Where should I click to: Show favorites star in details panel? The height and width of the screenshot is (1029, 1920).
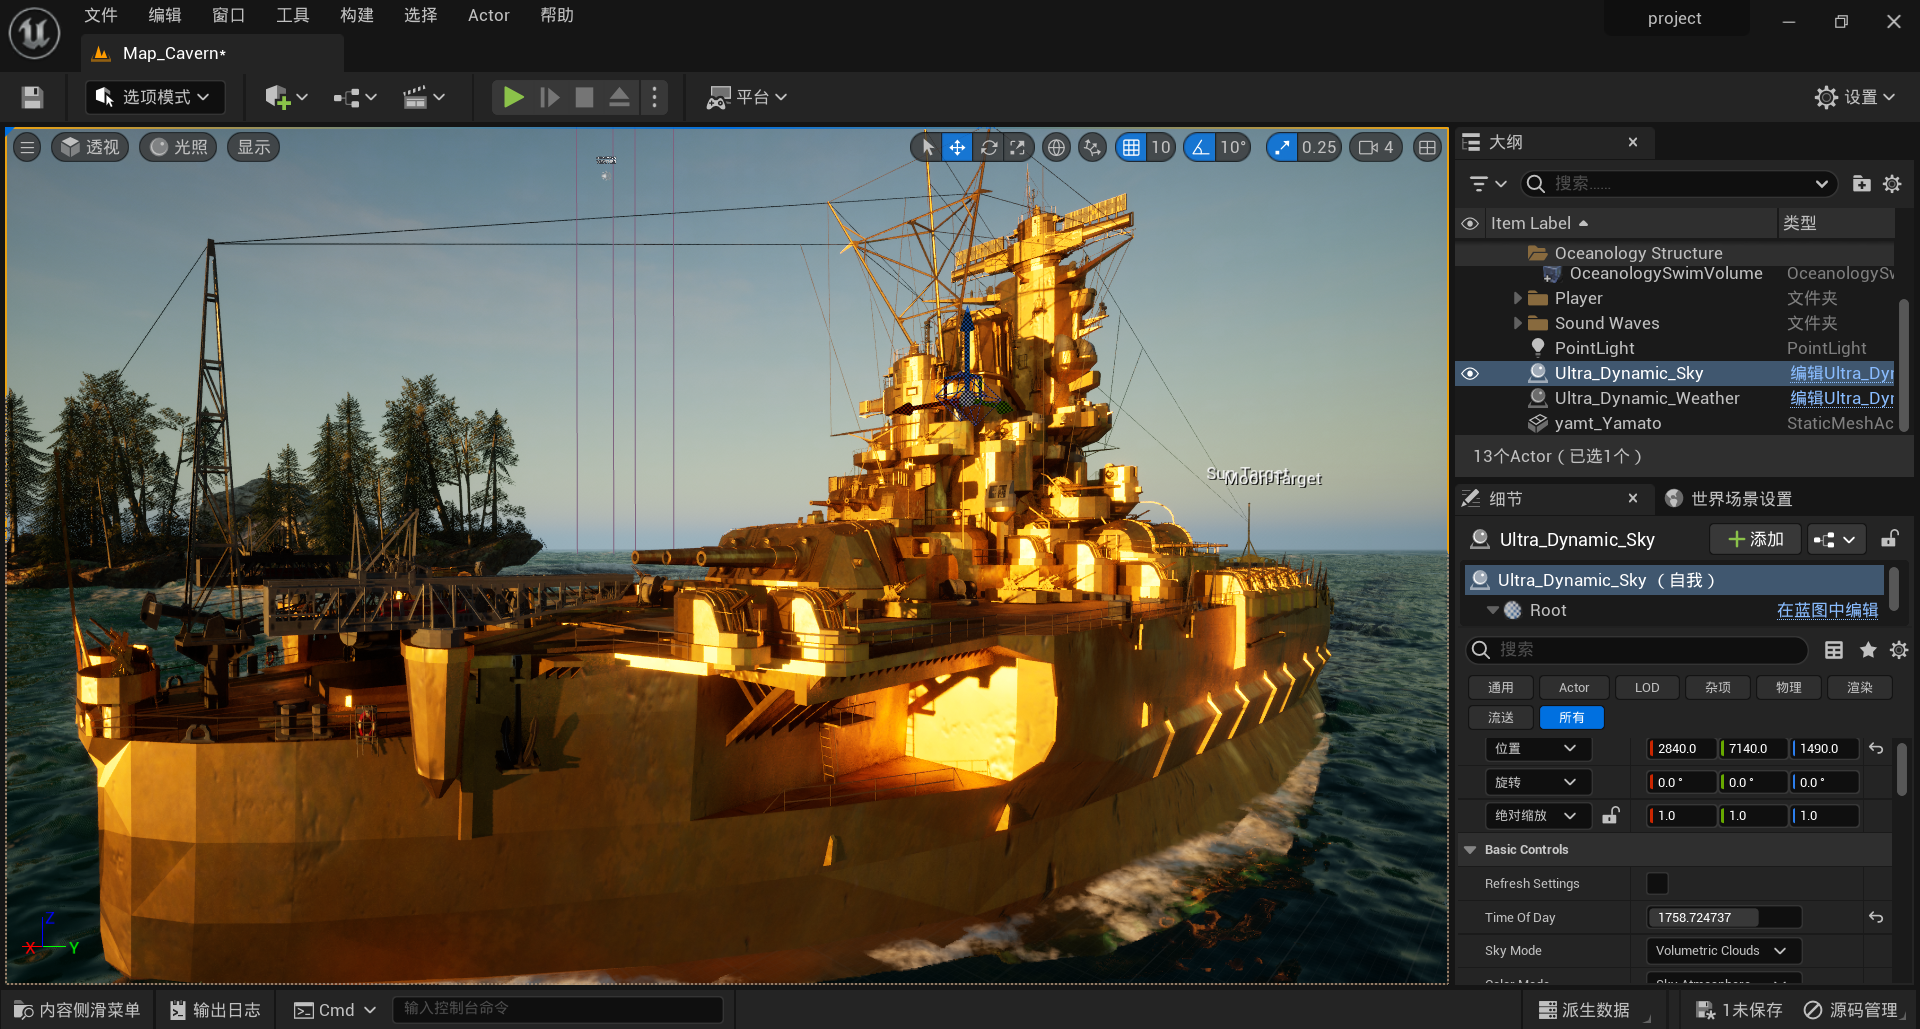point(1867,650)
